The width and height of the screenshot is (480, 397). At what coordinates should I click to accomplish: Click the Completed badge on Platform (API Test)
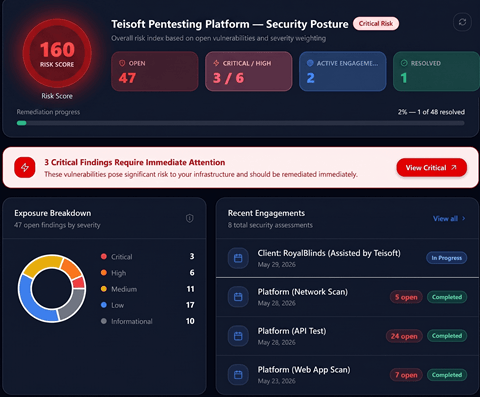(x=447, y=336)
